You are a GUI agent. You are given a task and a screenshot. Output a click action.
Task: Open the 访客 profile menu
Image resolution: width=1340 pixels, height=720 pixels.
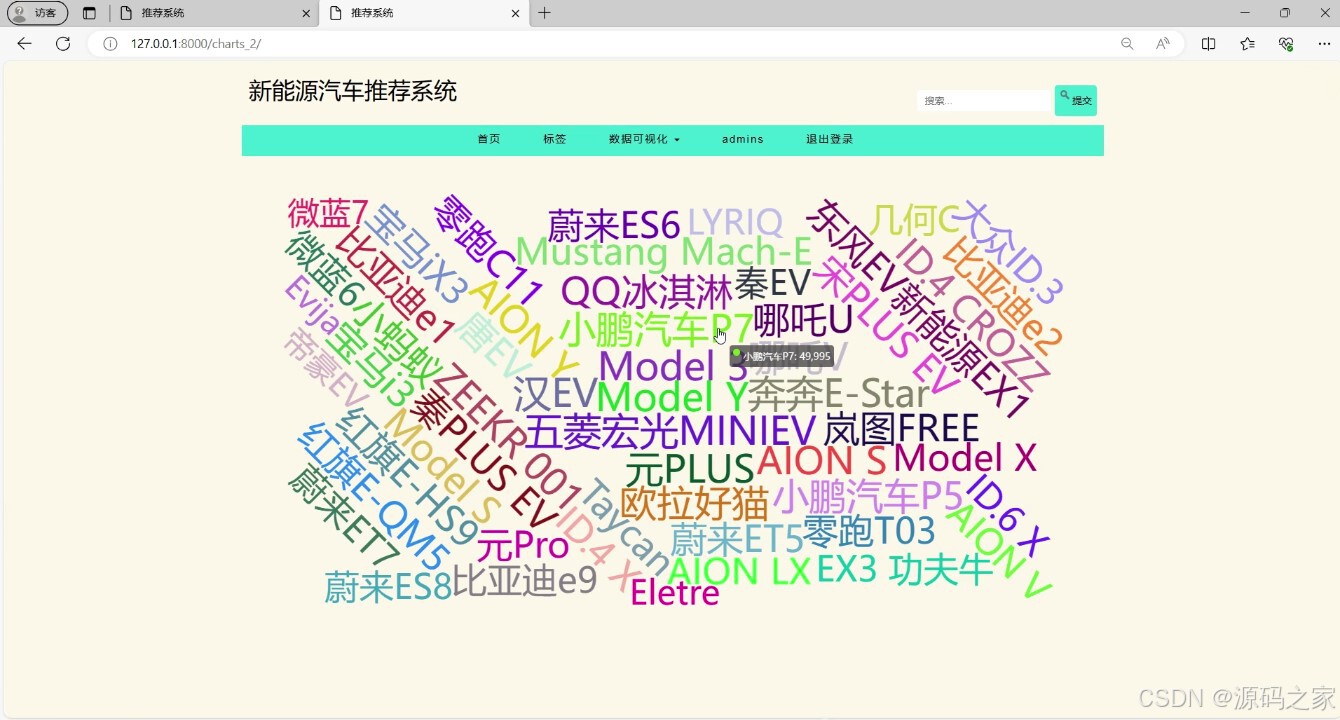36,13
